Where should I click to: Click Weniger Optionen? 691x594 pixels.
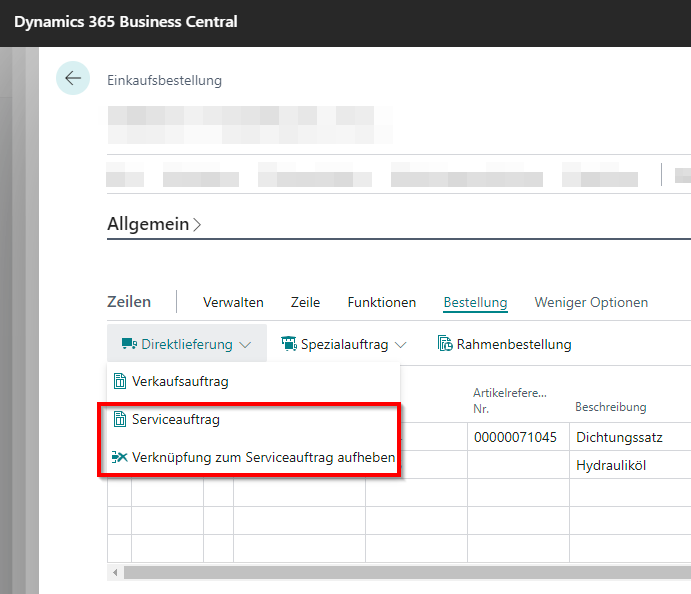591,302
